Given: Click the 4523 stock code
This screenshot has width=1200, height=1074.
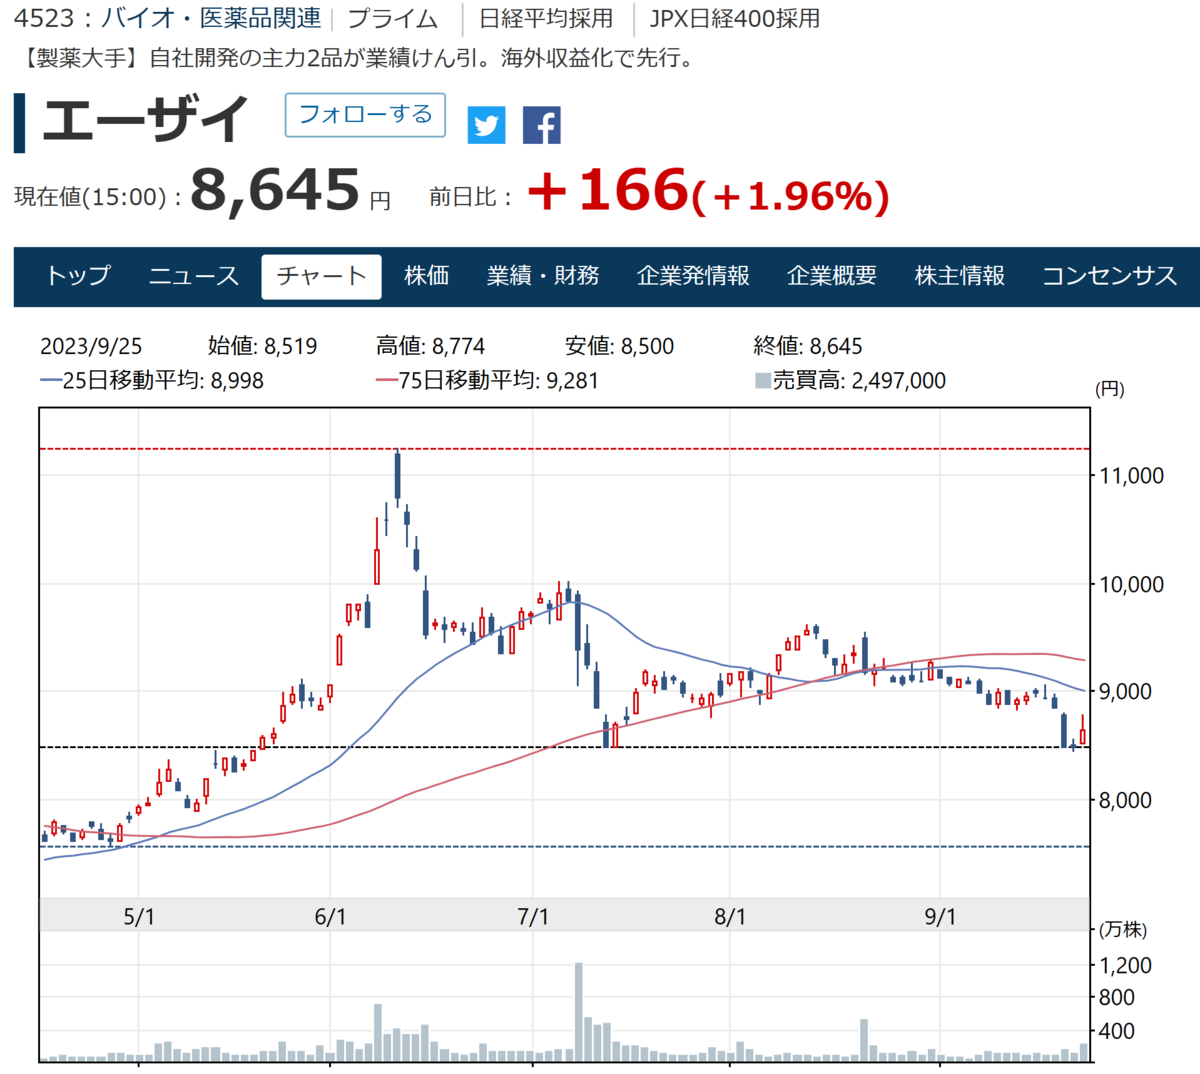Looking at the screenshot, I should coord(46,18).
